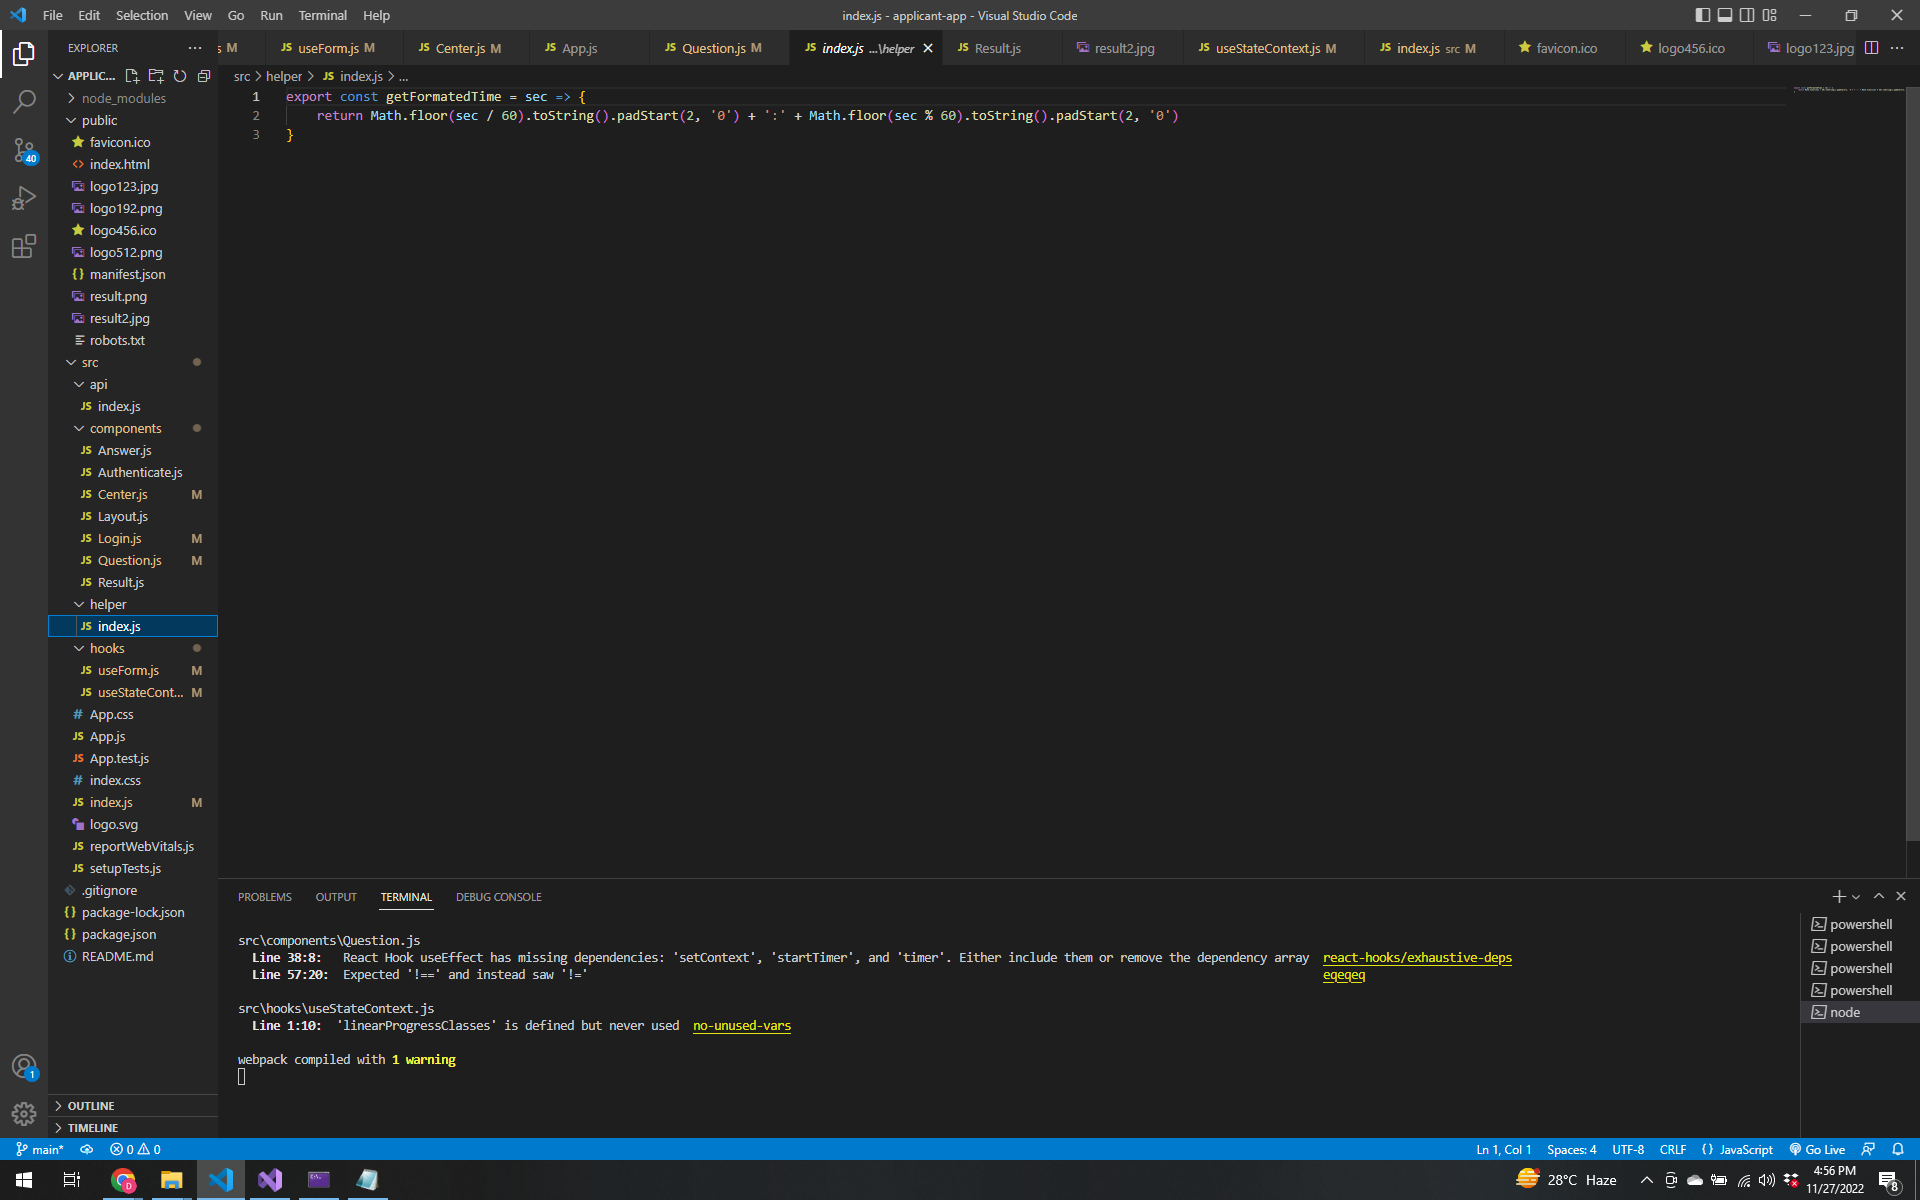
Task: Open the react-hooks/exhaustive-deps link
Action: [1416, 957]
